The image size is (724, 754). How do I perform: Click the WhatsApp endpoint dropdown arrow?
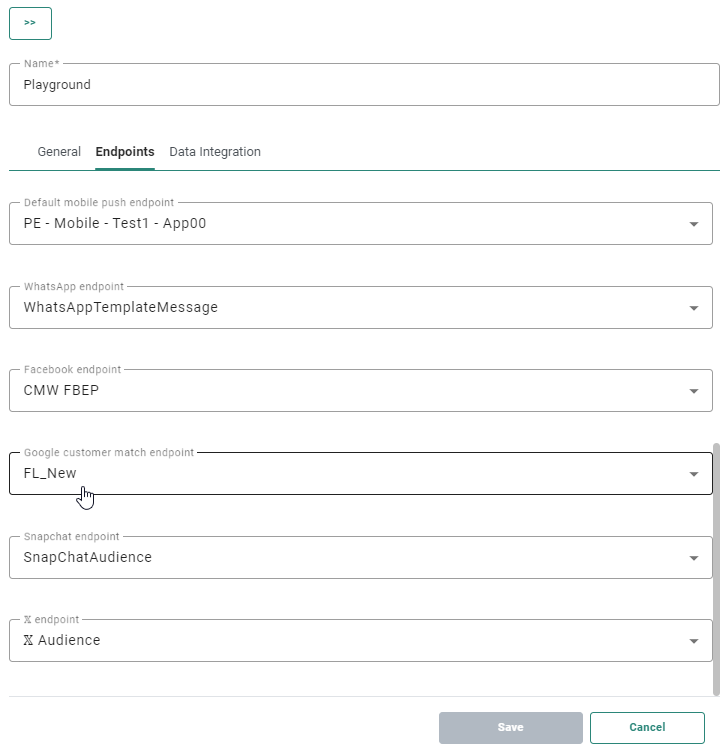tap(694, 308)
